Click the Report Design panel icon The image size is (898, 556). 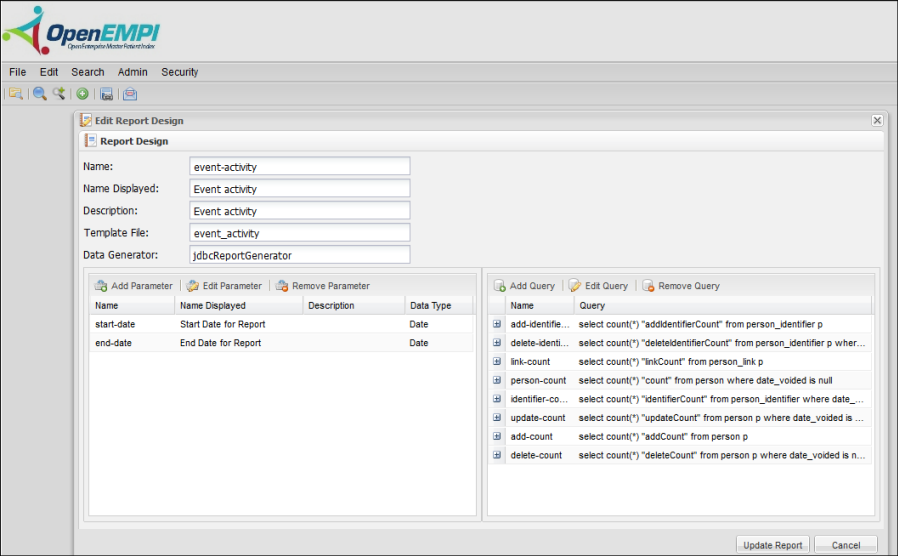90,141
